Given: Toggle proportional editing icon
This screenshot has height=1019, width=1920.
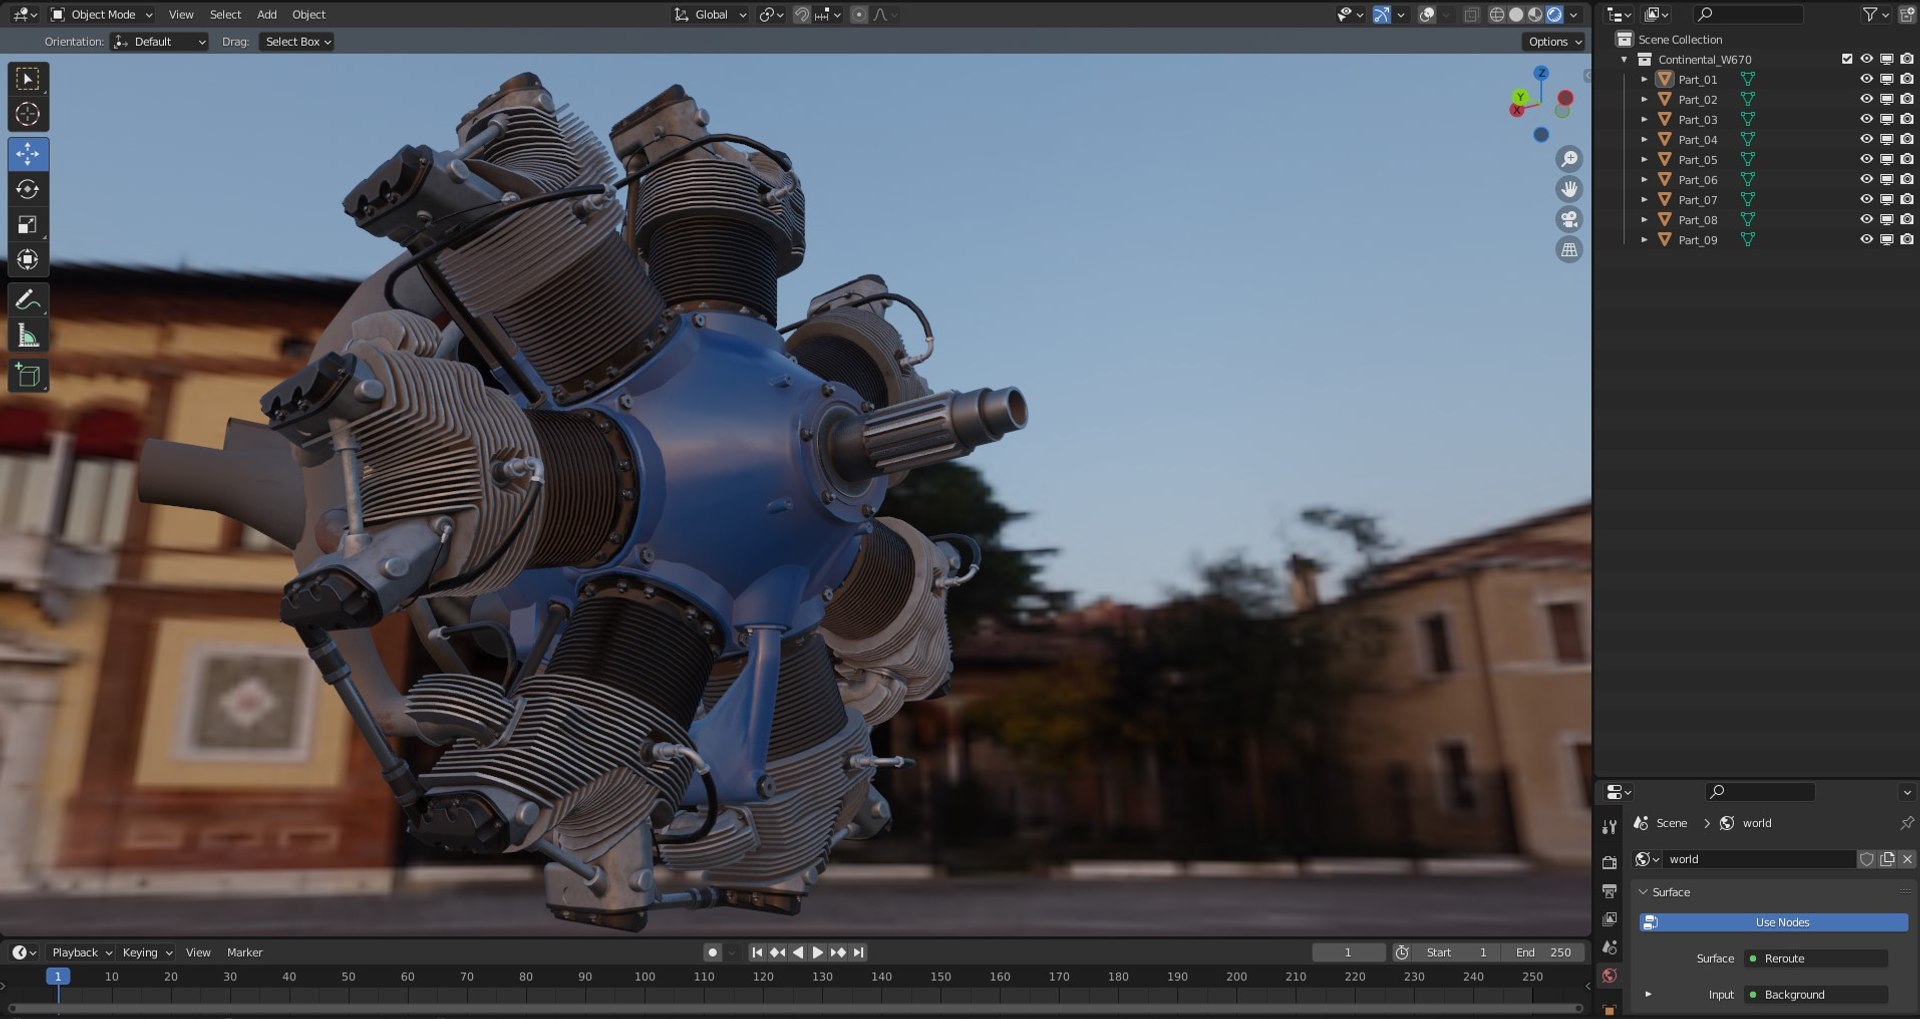Looking at the screenshot, I should pyautogui.click(x=859, y=15).
